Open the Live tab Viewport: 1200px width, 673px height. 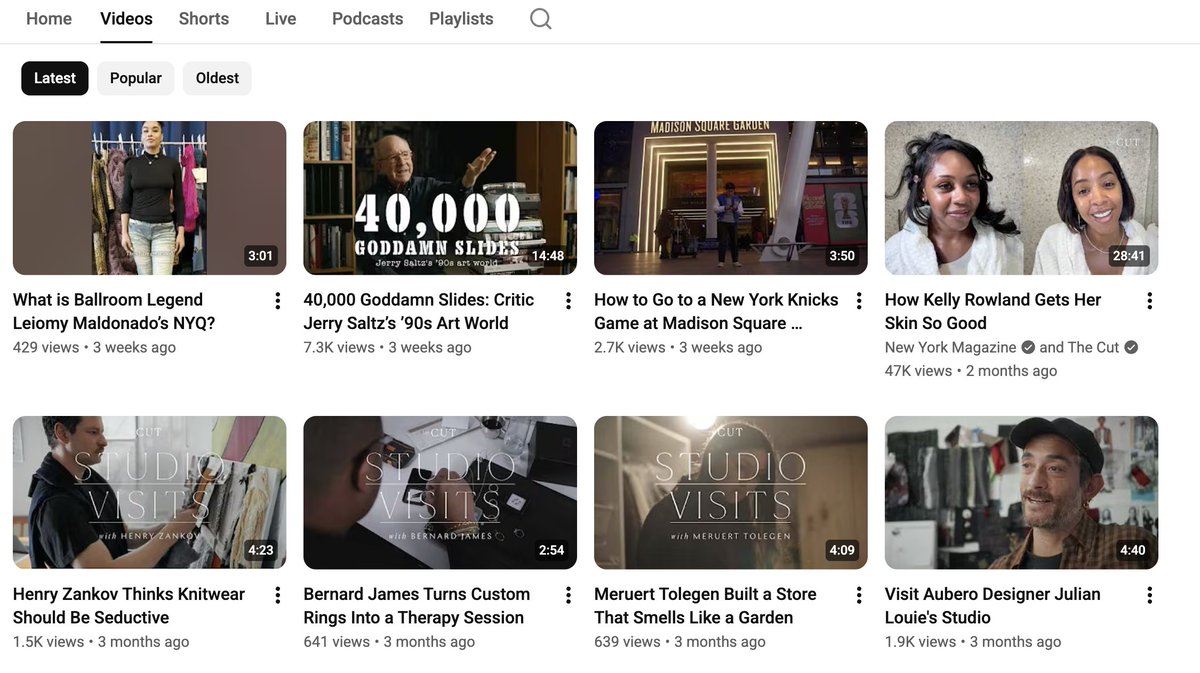click(x=281, y=19)
